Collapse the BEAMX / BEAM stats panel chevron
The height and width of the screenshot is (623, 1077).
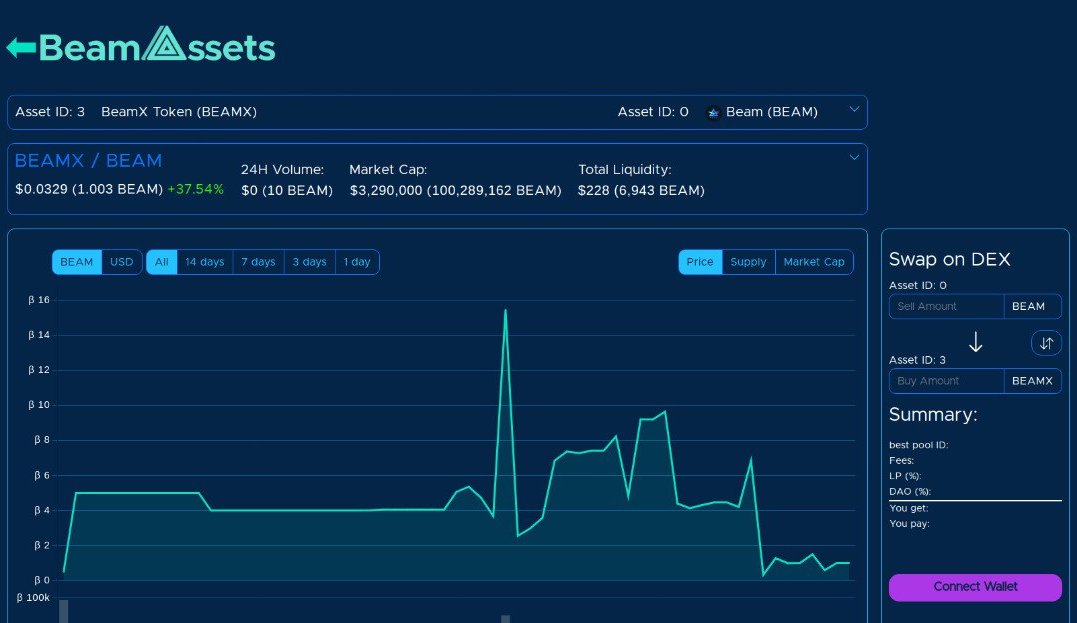point(854,157)
